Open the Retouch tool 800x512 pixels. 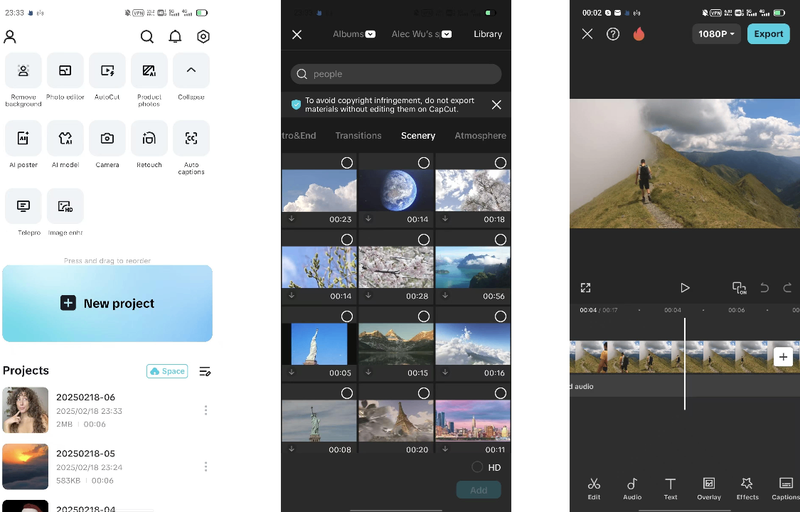click(x=149, y=138)
